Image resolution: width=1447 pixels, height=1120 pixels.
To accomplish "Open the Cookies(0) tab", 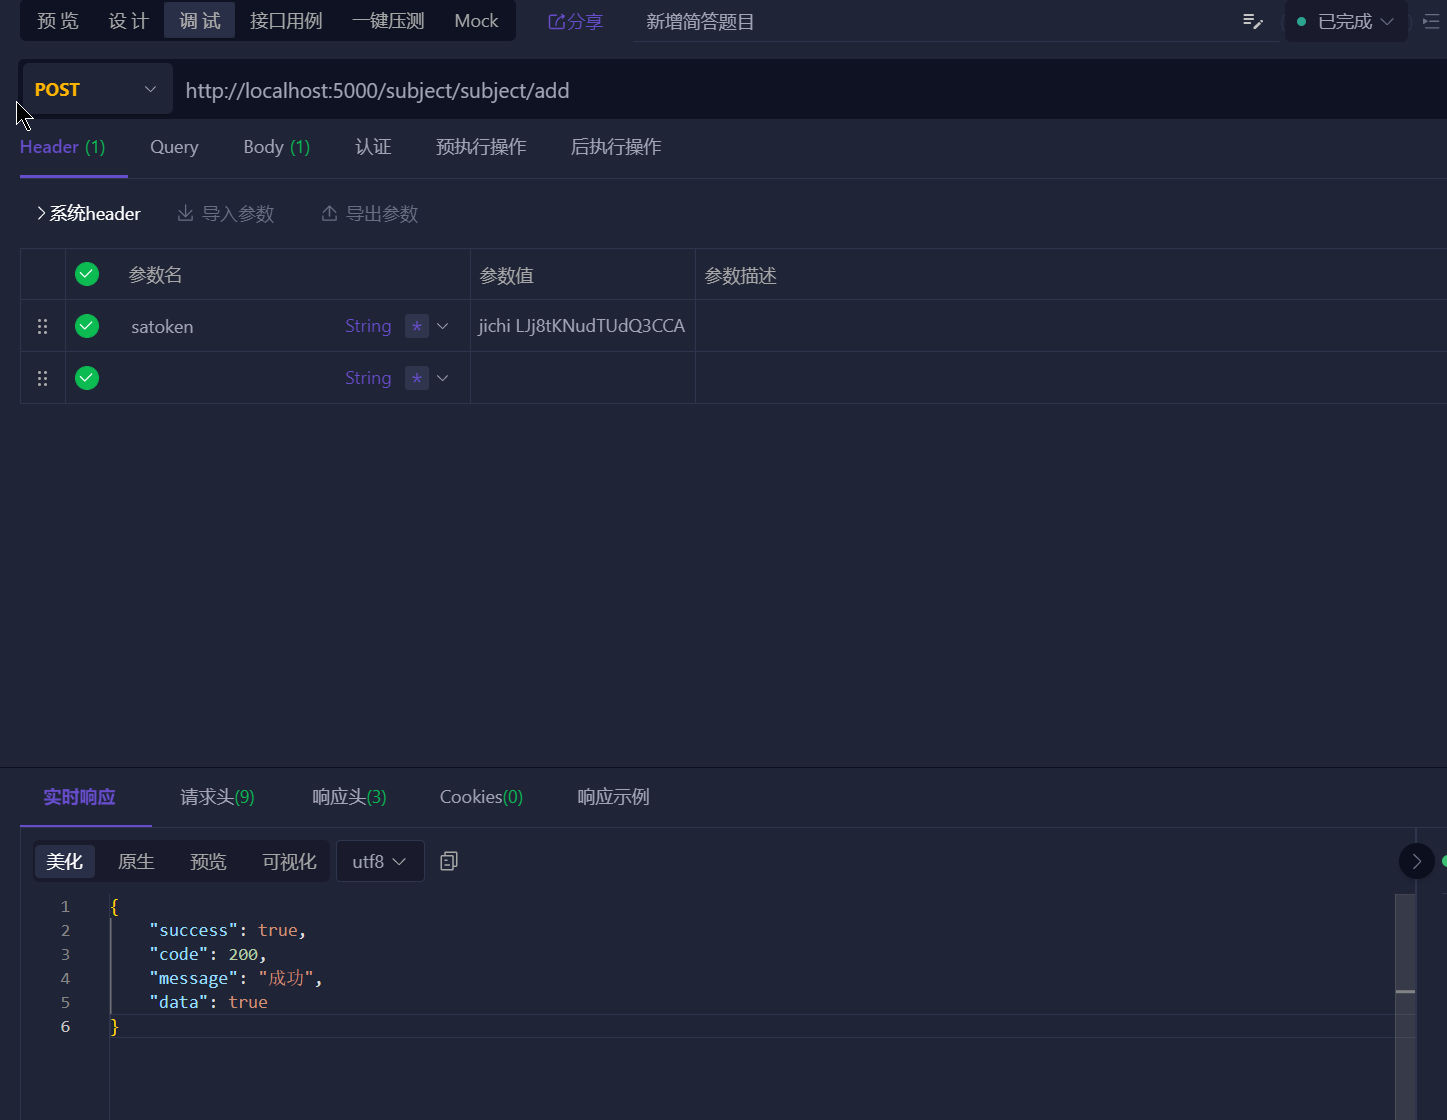I will (481, 797).
